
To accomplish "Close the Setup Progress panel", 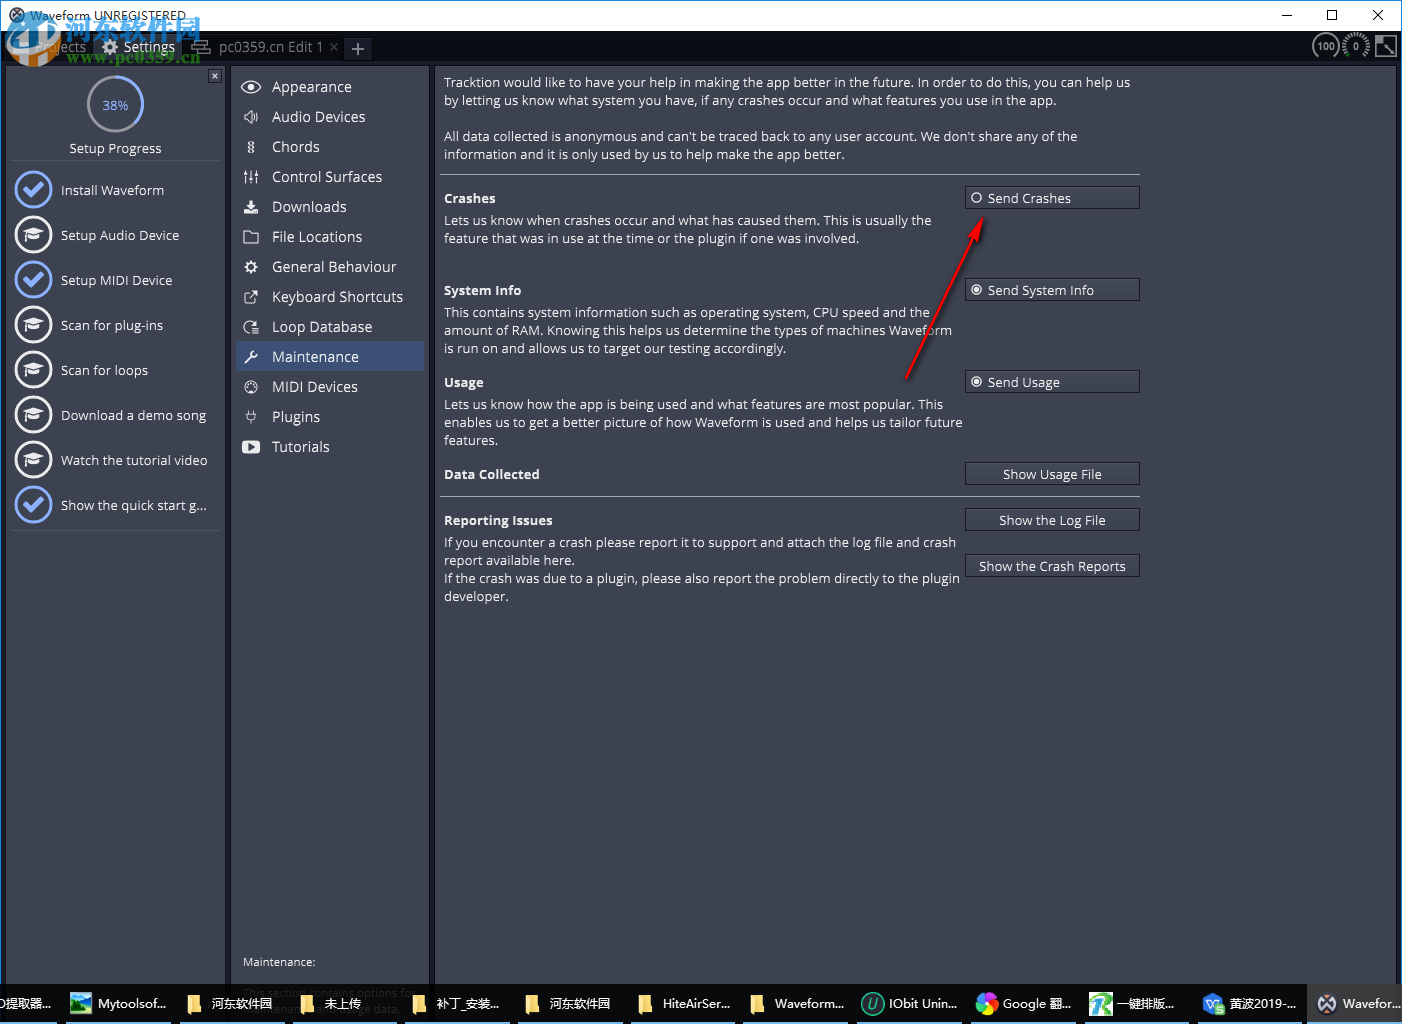I will point(215,75).
